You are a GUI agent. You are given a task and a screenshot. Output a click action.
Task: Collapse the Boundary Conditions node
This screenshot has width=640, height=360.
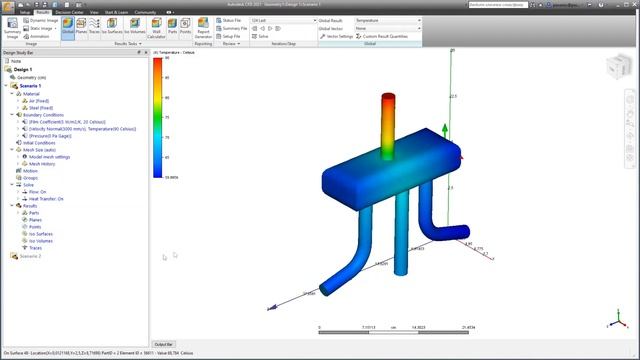(x=12, y=115)
